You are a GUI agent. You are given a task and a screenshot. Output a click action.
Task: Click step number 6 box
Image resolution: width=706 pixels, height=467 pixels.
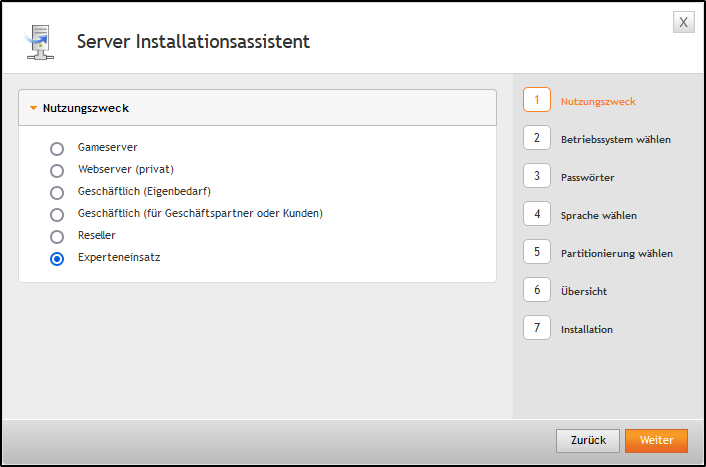(x=537, y=290)
